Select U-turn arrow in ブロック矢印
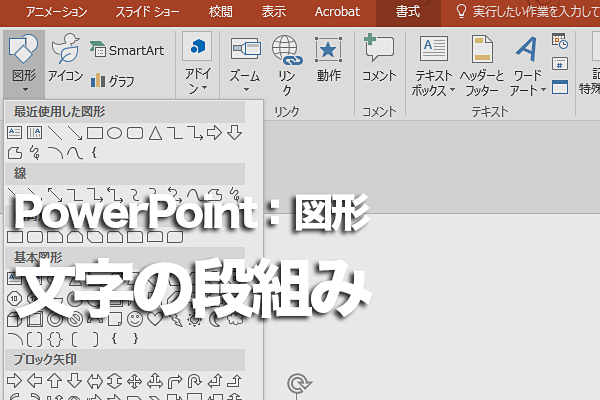The width and height of the screenshot is (600, 400). (194, 381)
